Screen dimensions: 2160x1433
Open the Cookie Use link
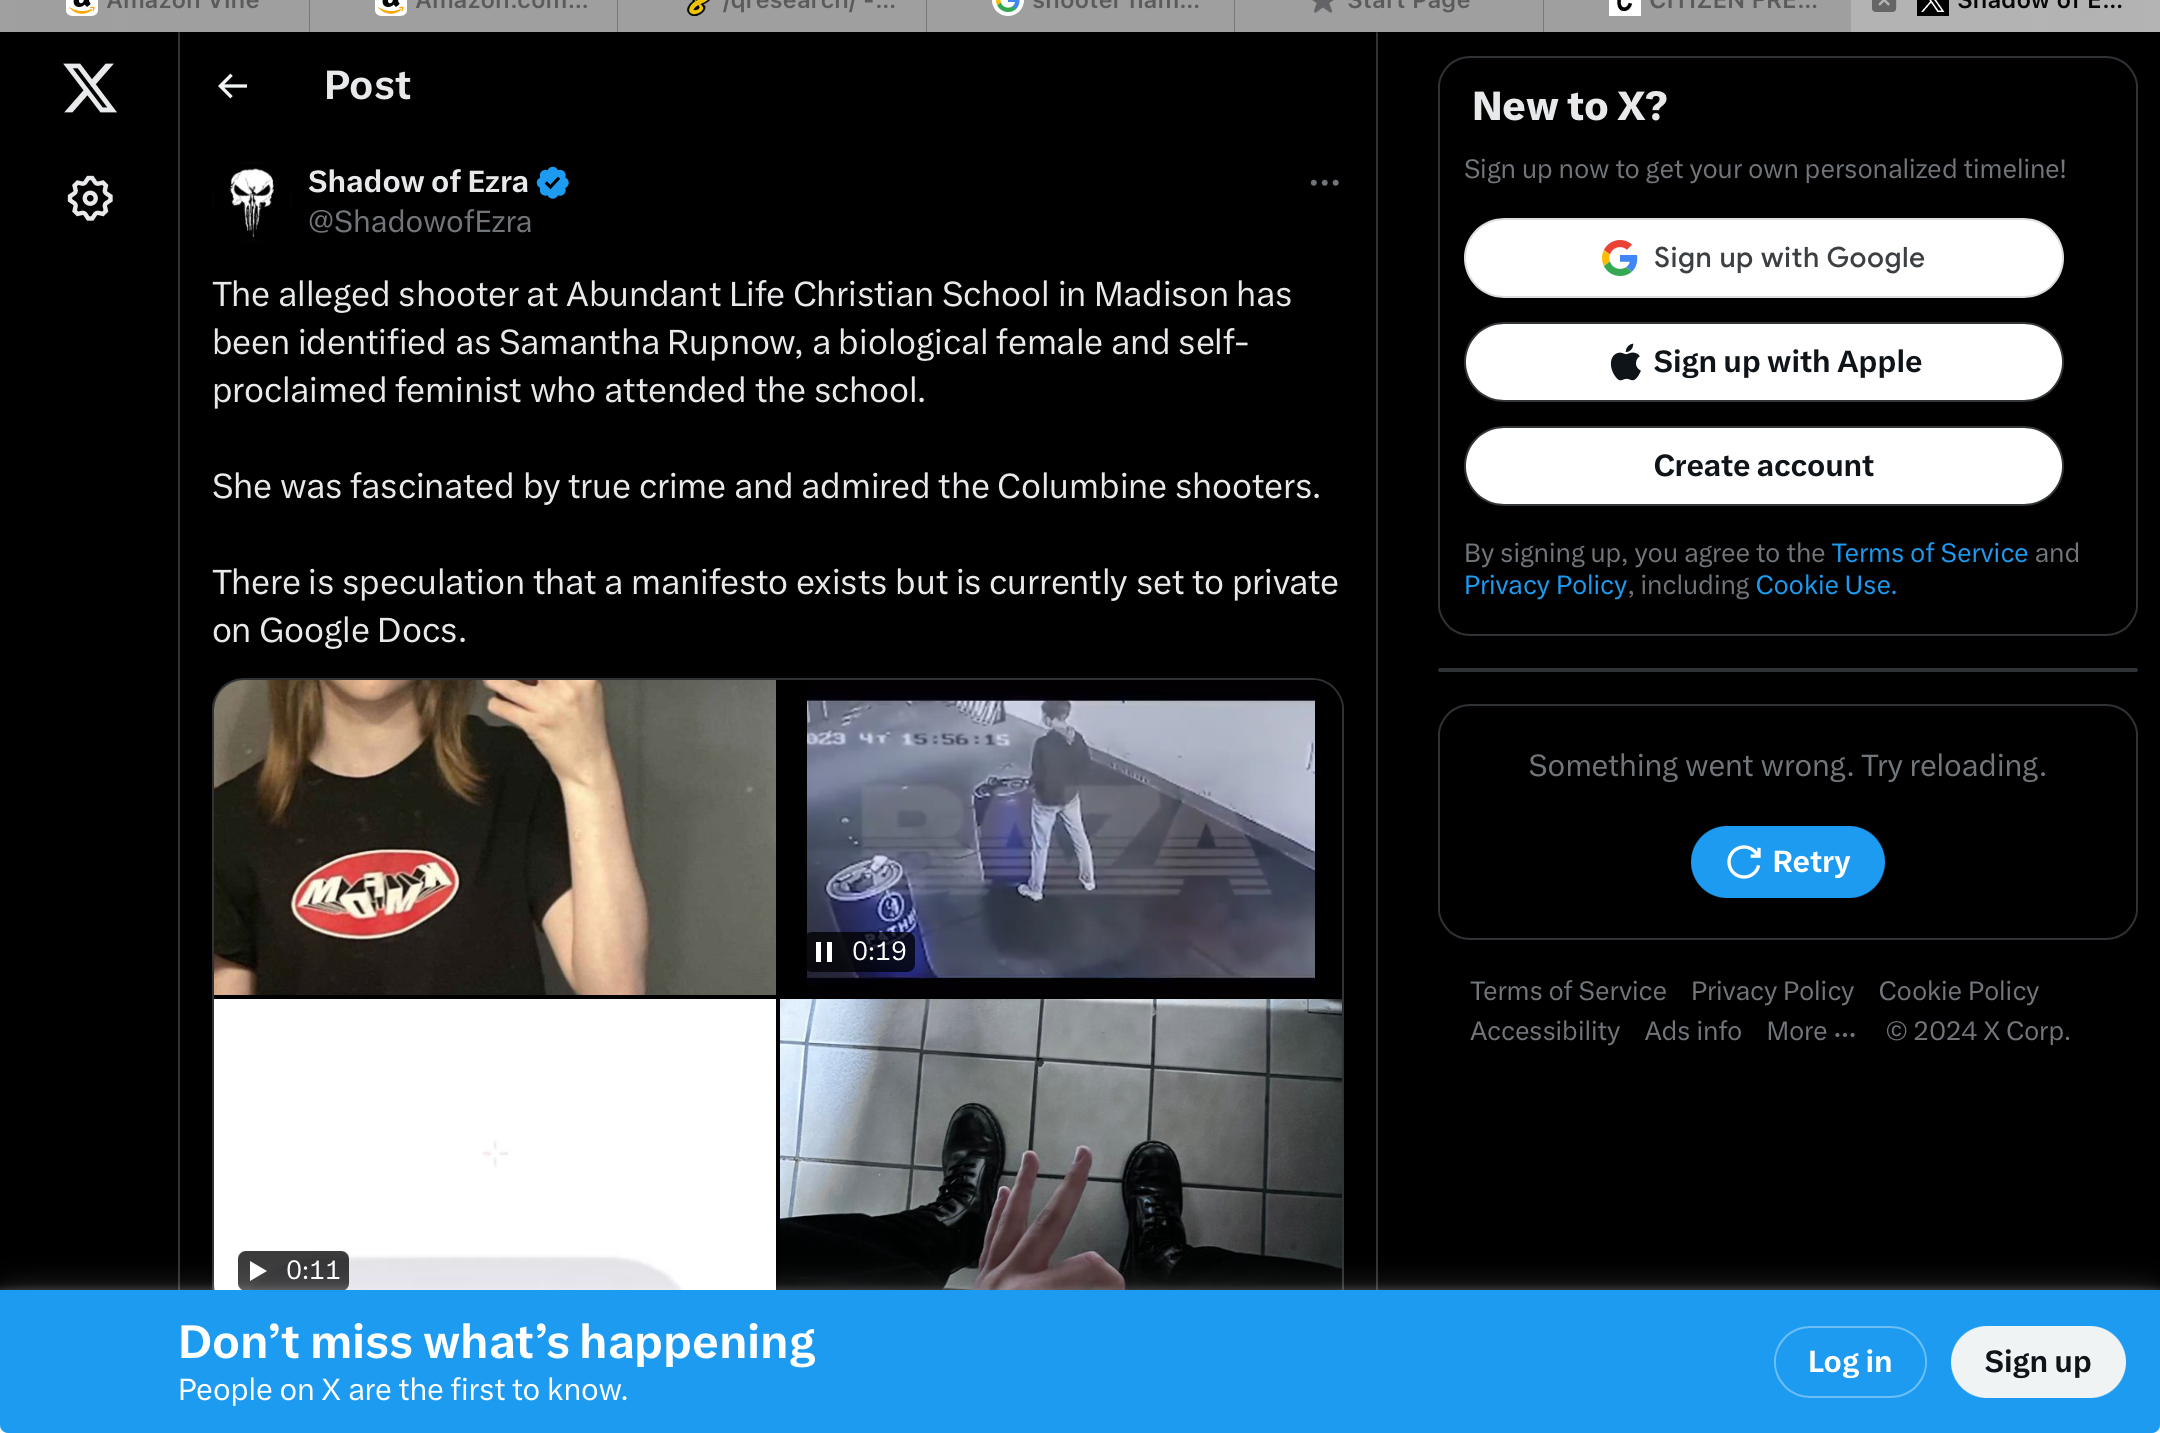click(x=1825, y=585)
